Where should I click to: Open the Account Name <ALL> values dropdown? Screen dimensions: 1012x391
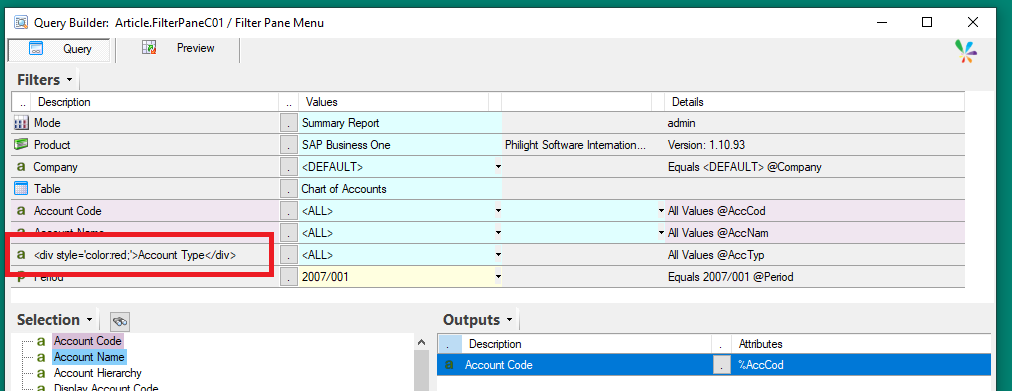point(498,232)
